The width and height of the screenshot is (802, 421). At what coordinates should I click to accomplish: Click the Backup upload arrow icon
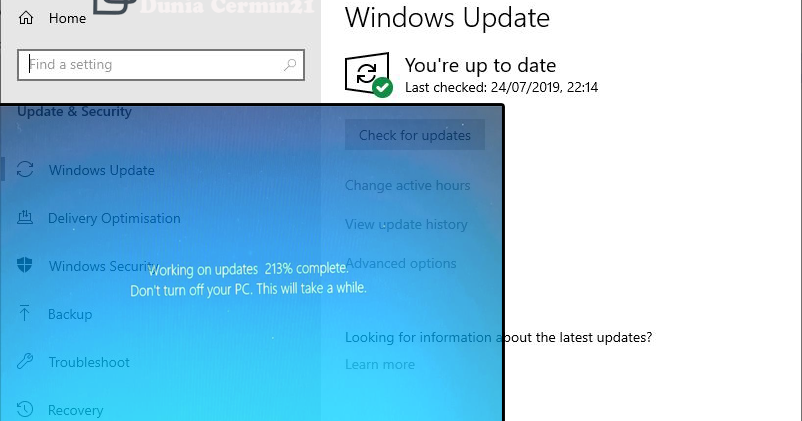(x=24, y=313)
